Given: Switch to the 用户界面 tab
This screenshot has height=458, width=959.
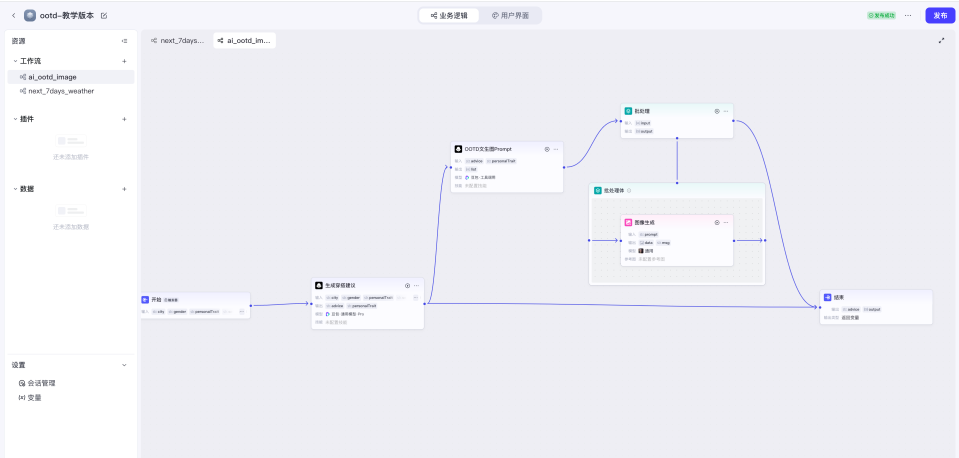Looking at the screenshot, I should [x=510, y=16].
